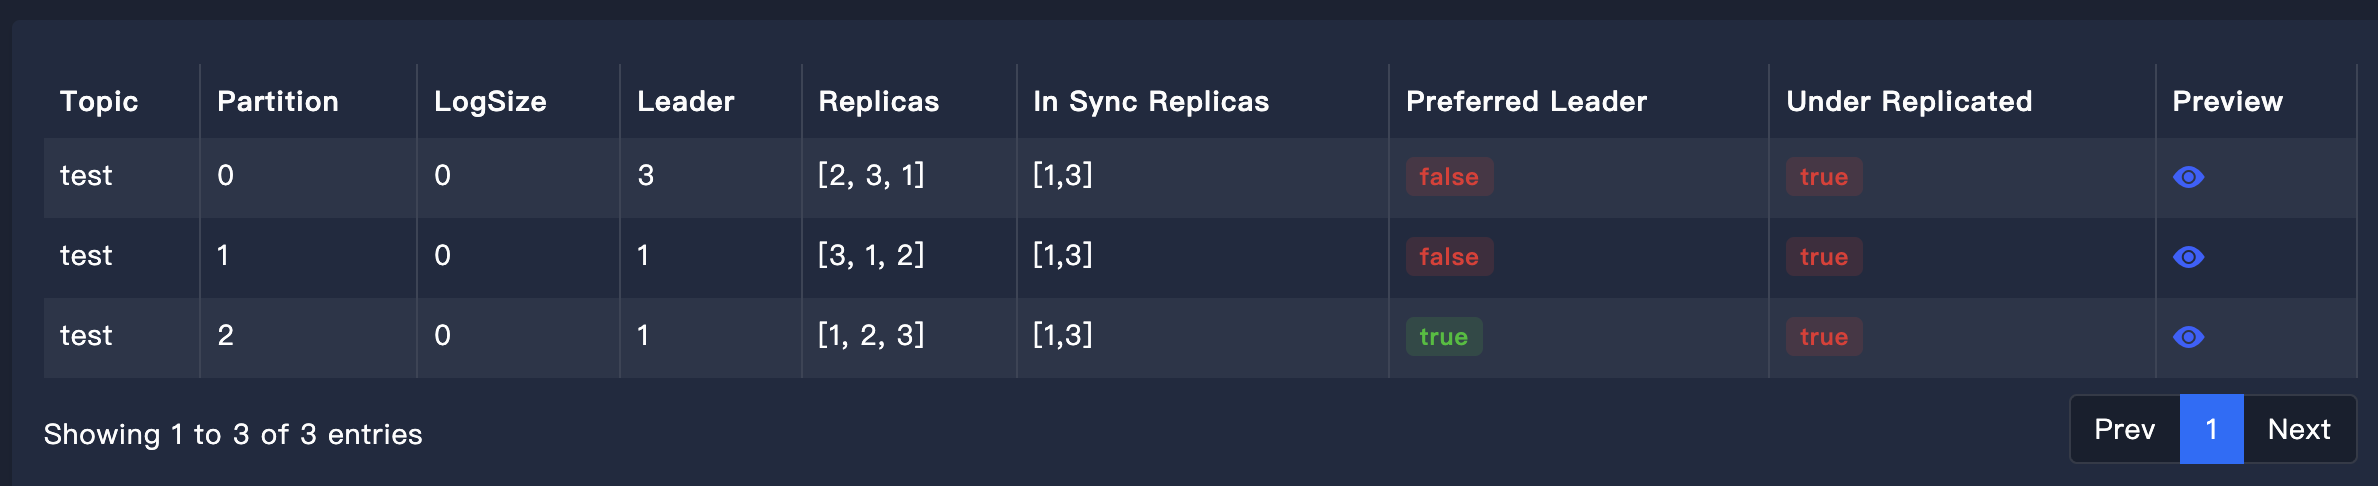Go to the Next page

pos(2298,430)
